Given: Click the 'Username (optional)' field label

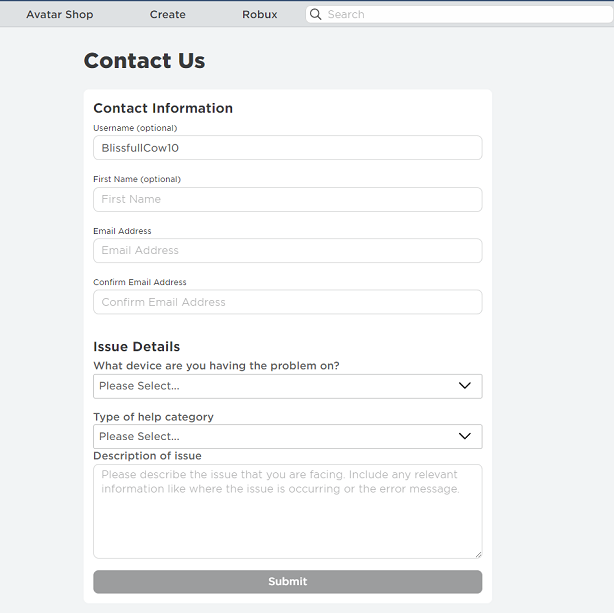Looking at the screenshot, I should coord(135,128).
